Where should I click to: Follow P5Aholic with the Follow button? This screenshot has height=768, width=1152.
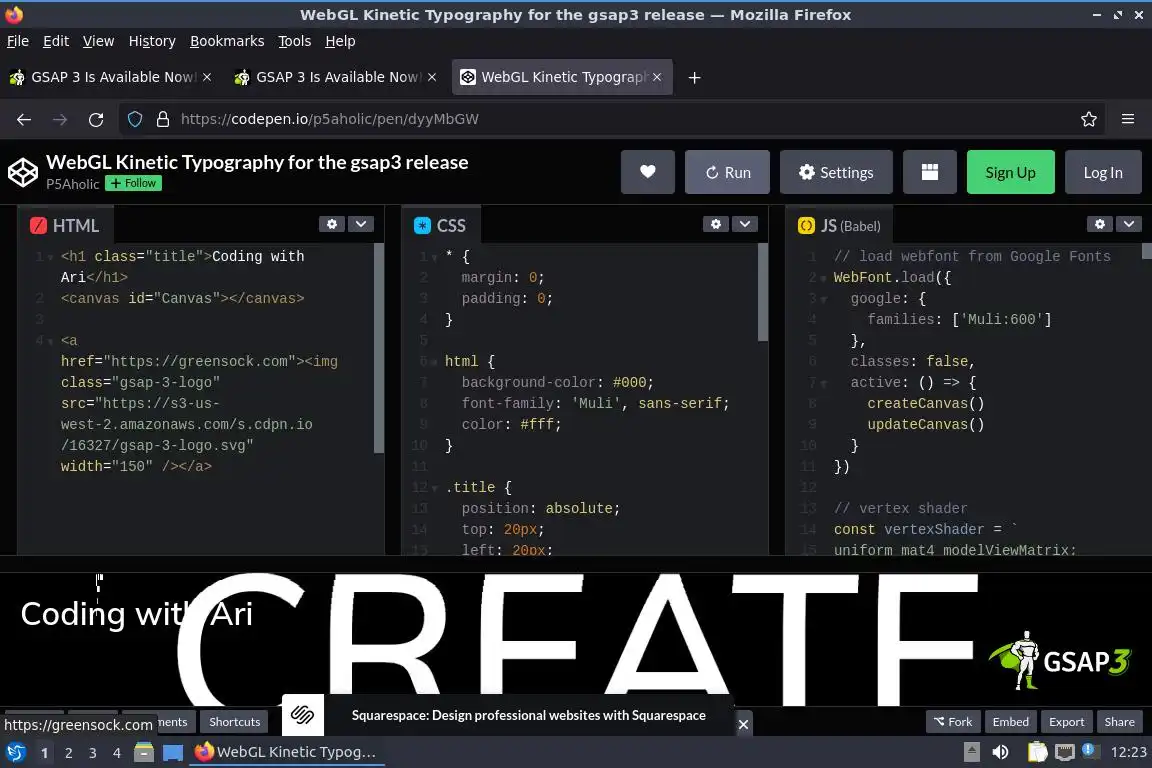[x=133, y=183]
